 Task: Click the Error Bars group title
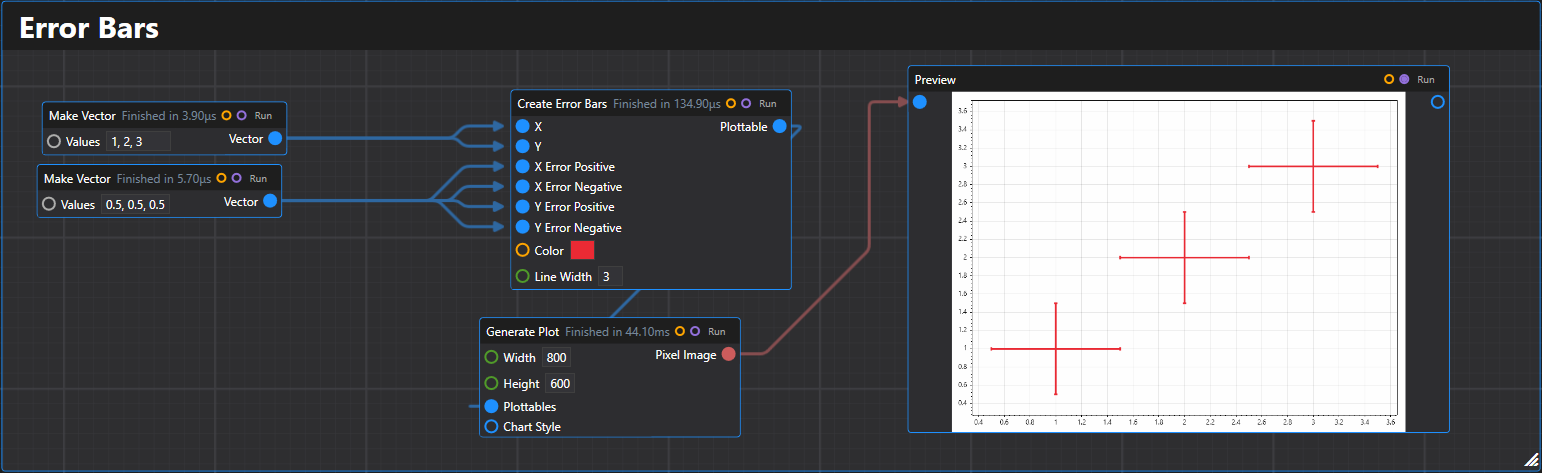click(x=89, y=28)
